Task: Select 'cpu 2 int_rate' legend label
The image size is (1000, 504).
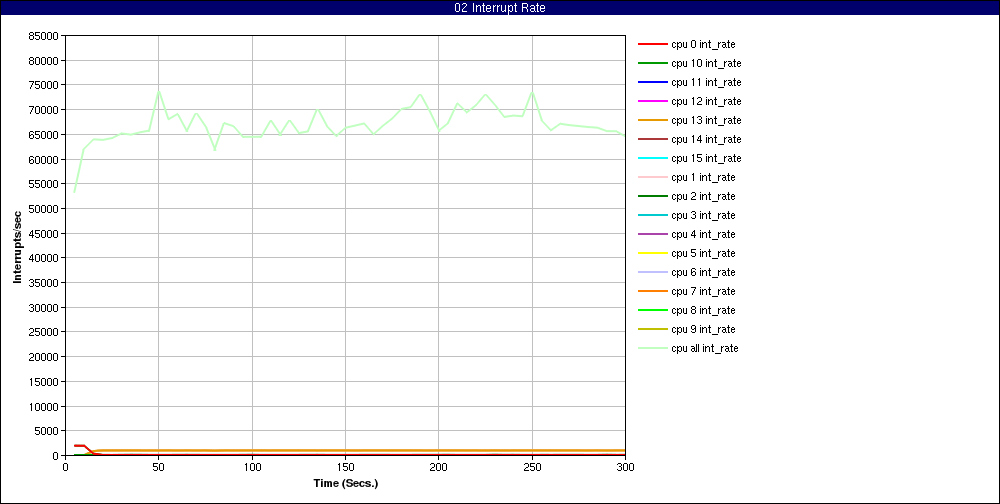Action: point(703,196)
